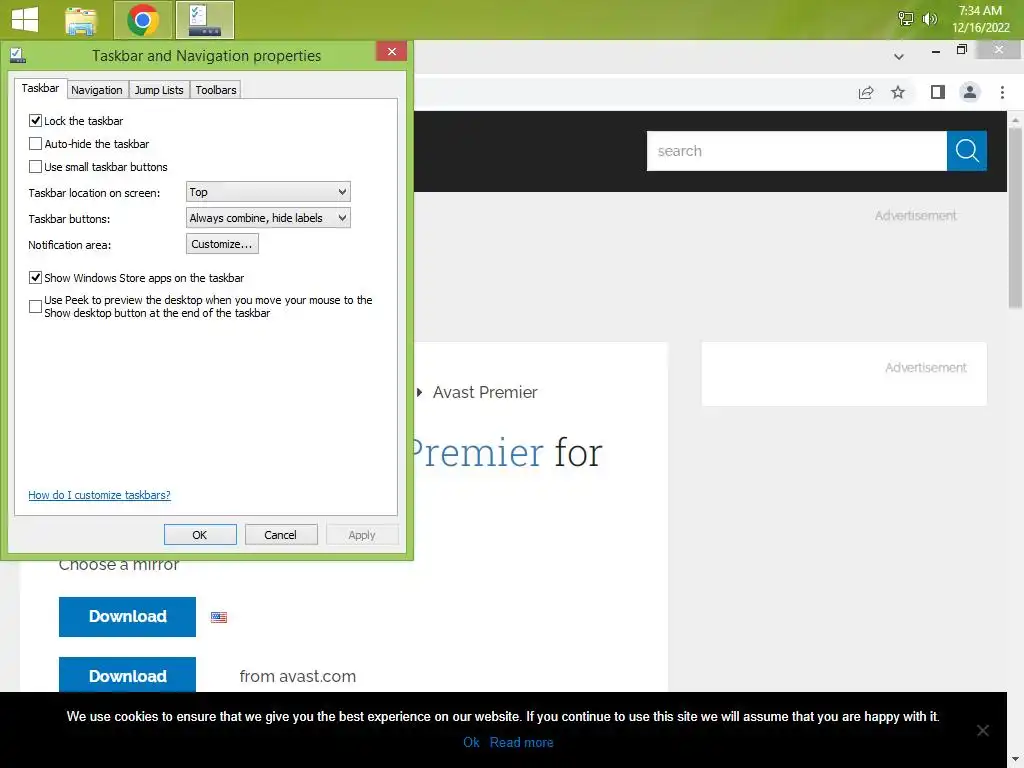Switch to the Toolbars tab

pos(216,90)
